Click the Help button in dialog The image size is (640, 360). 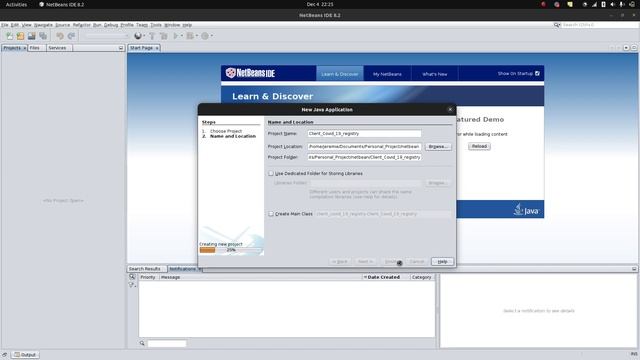(442, 261)
